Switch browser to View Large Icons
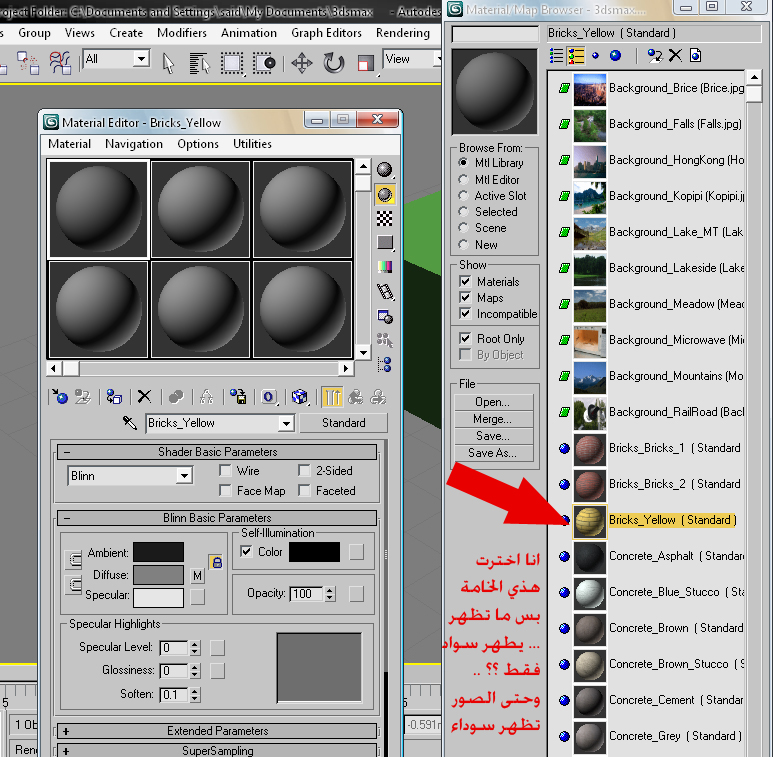Screen dimensions: 773x757 615,56
